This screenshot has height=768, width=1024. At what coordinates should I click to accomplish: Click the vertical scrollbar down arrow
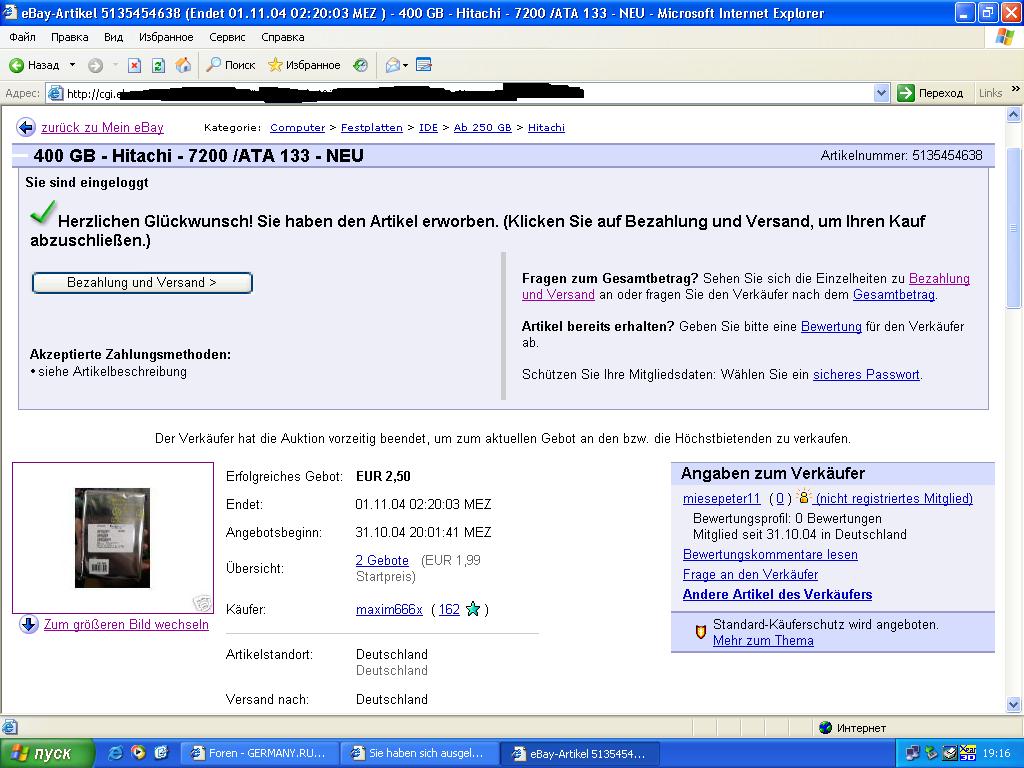click(x=1014, y=704)
